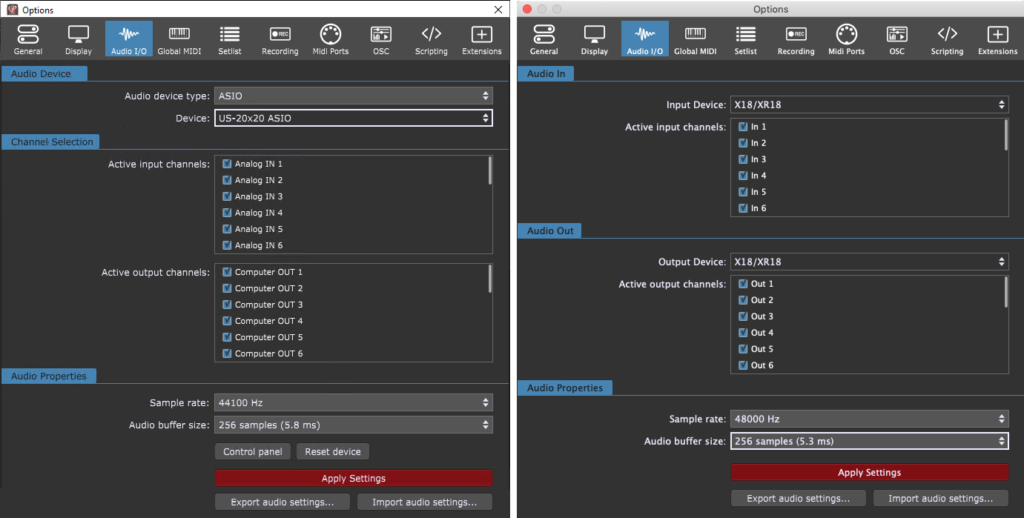Click Export audio settings in Mac window
The image size is (1024, 518).
[x=798, y=498]
